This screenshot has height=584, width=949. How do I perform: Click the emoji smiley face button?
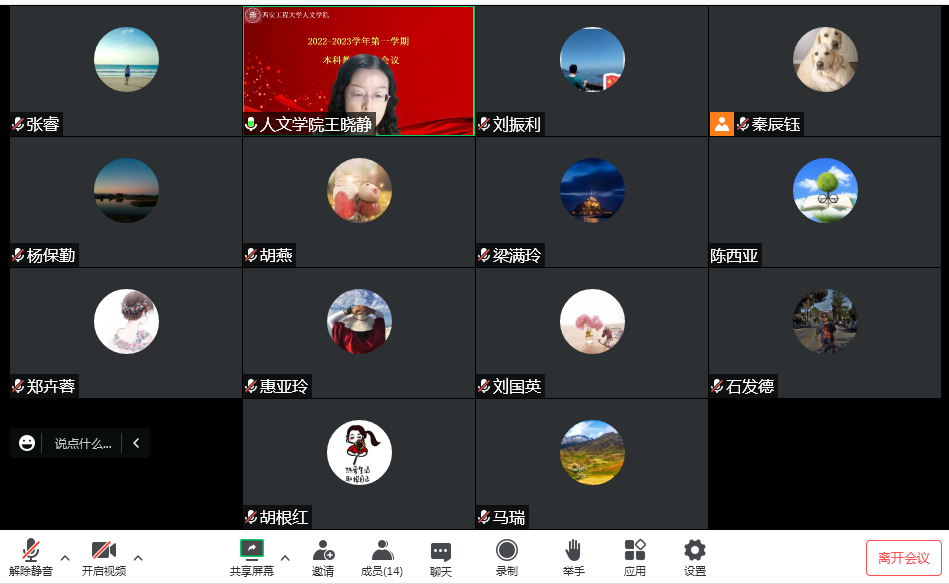[27, 443]
